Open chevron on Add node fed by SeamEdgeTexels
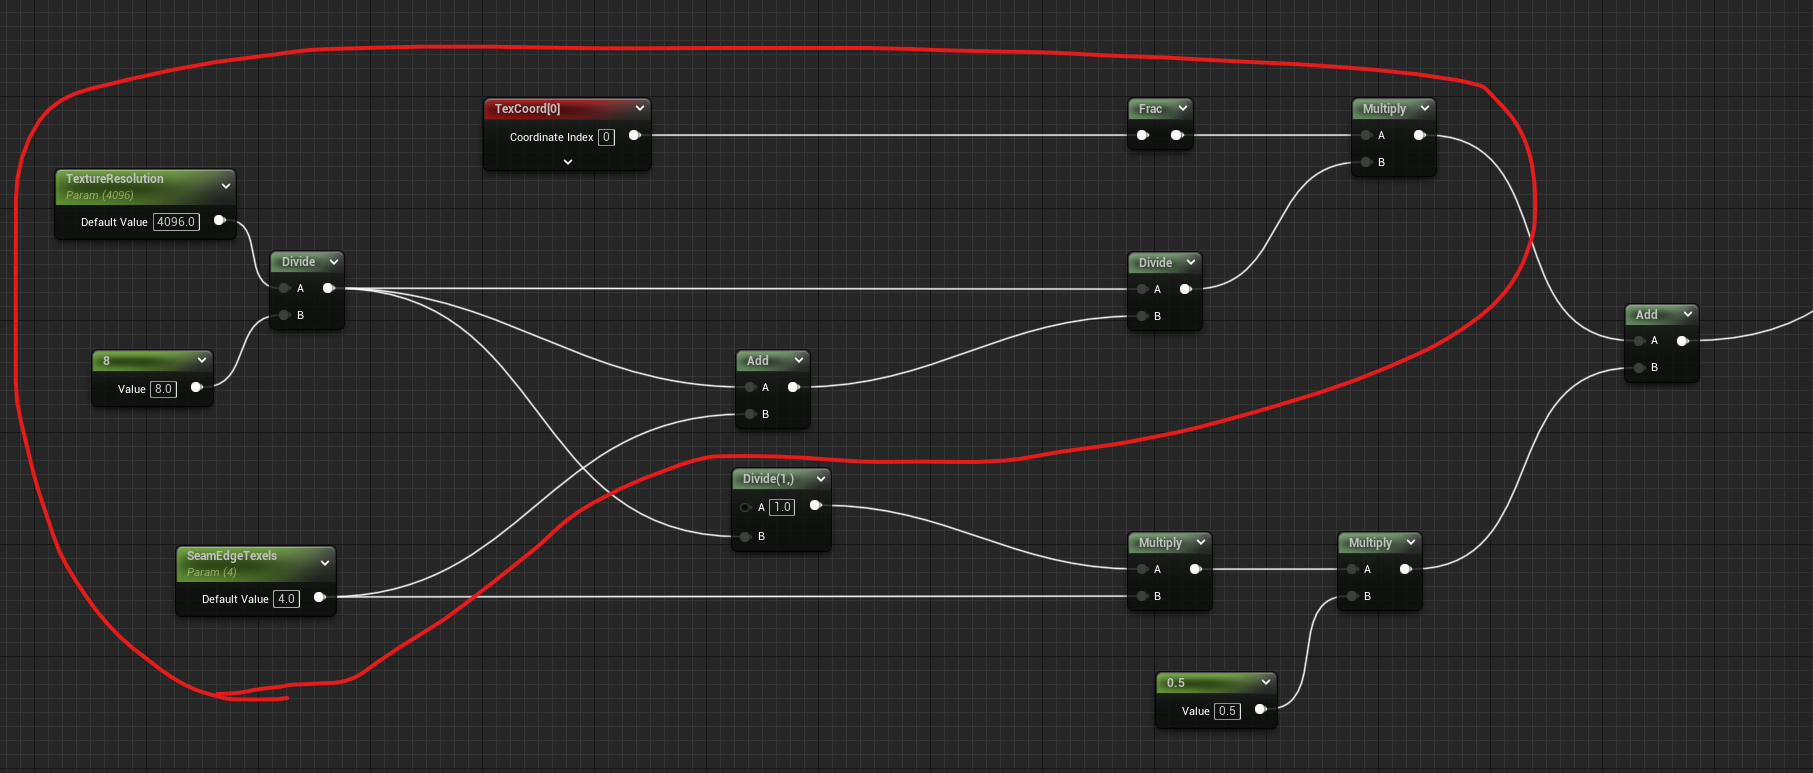 (799, 360)
